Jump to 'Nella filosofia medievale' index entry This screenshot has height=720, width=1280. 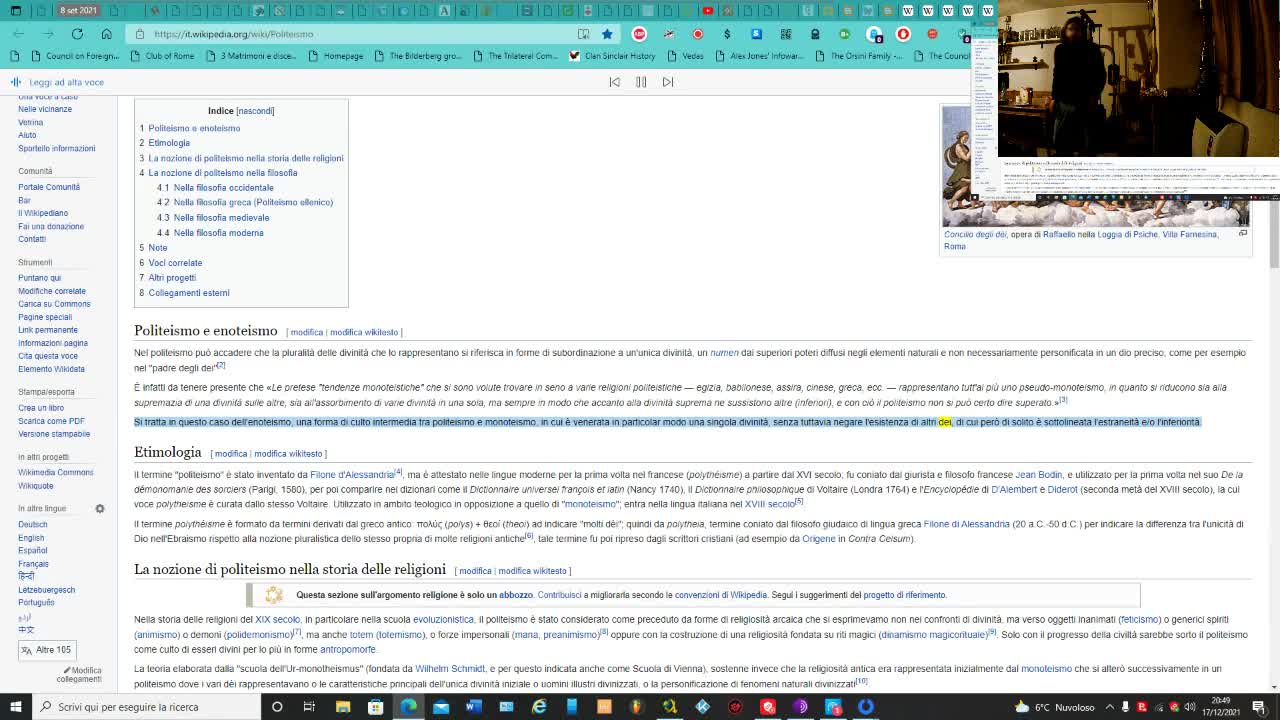pyautogui.click(x=221, y=218)
